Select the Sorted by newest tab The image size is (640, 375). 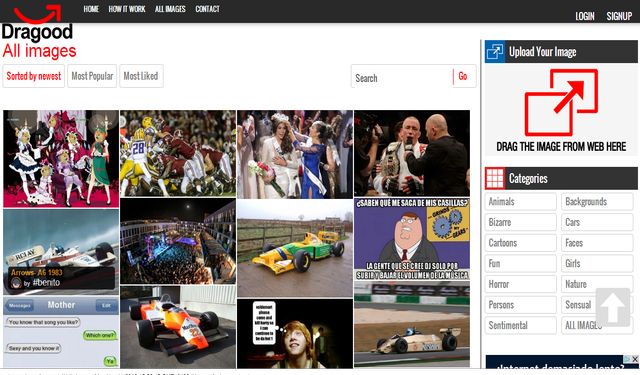33,76
